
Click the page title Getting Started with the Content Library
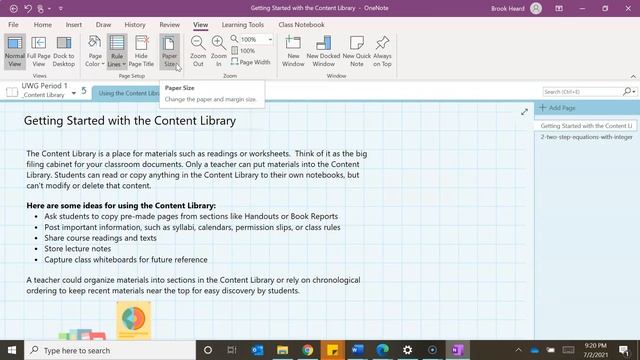click(x=130, y=121)
